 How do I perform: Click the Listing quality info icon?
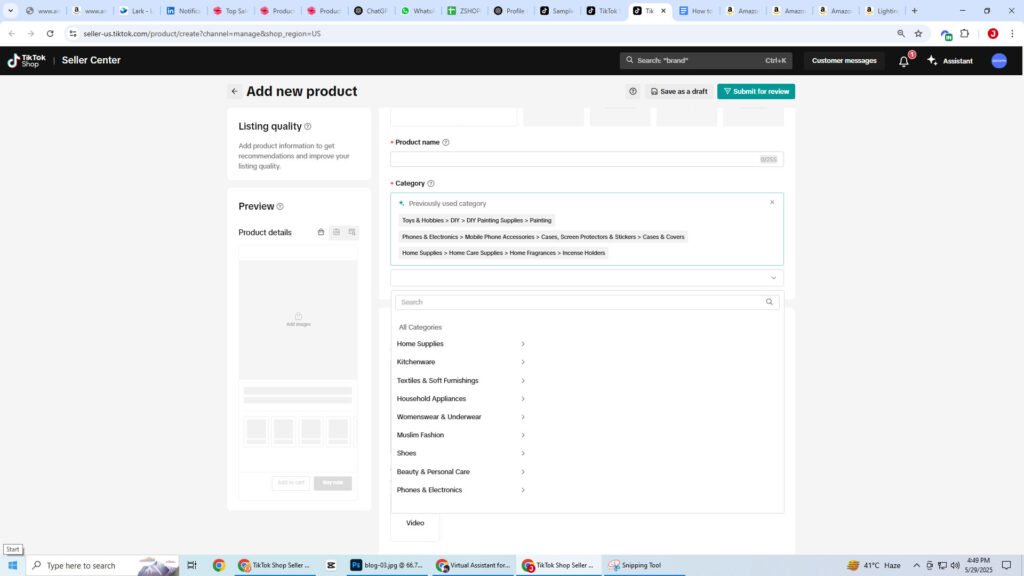(x=308, y=127)
